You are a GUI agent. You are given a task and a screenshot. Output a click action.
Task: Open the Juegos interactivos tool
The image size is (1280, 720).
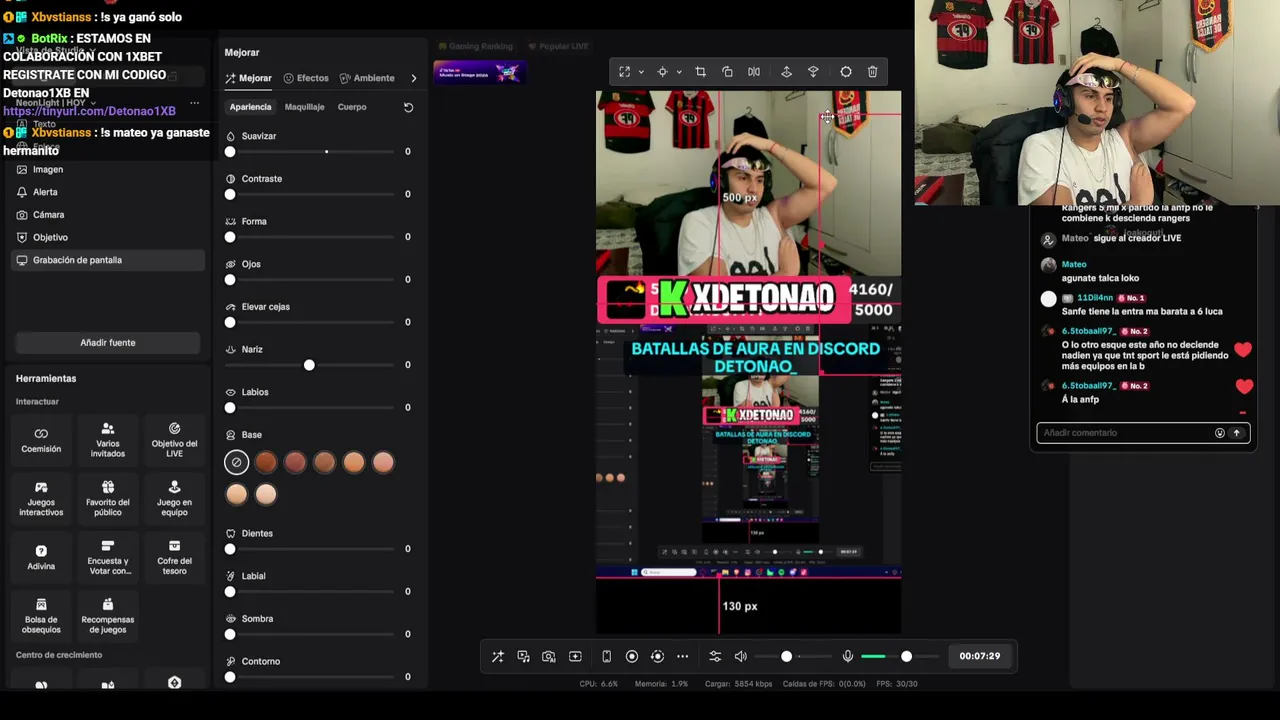(41, 499)
